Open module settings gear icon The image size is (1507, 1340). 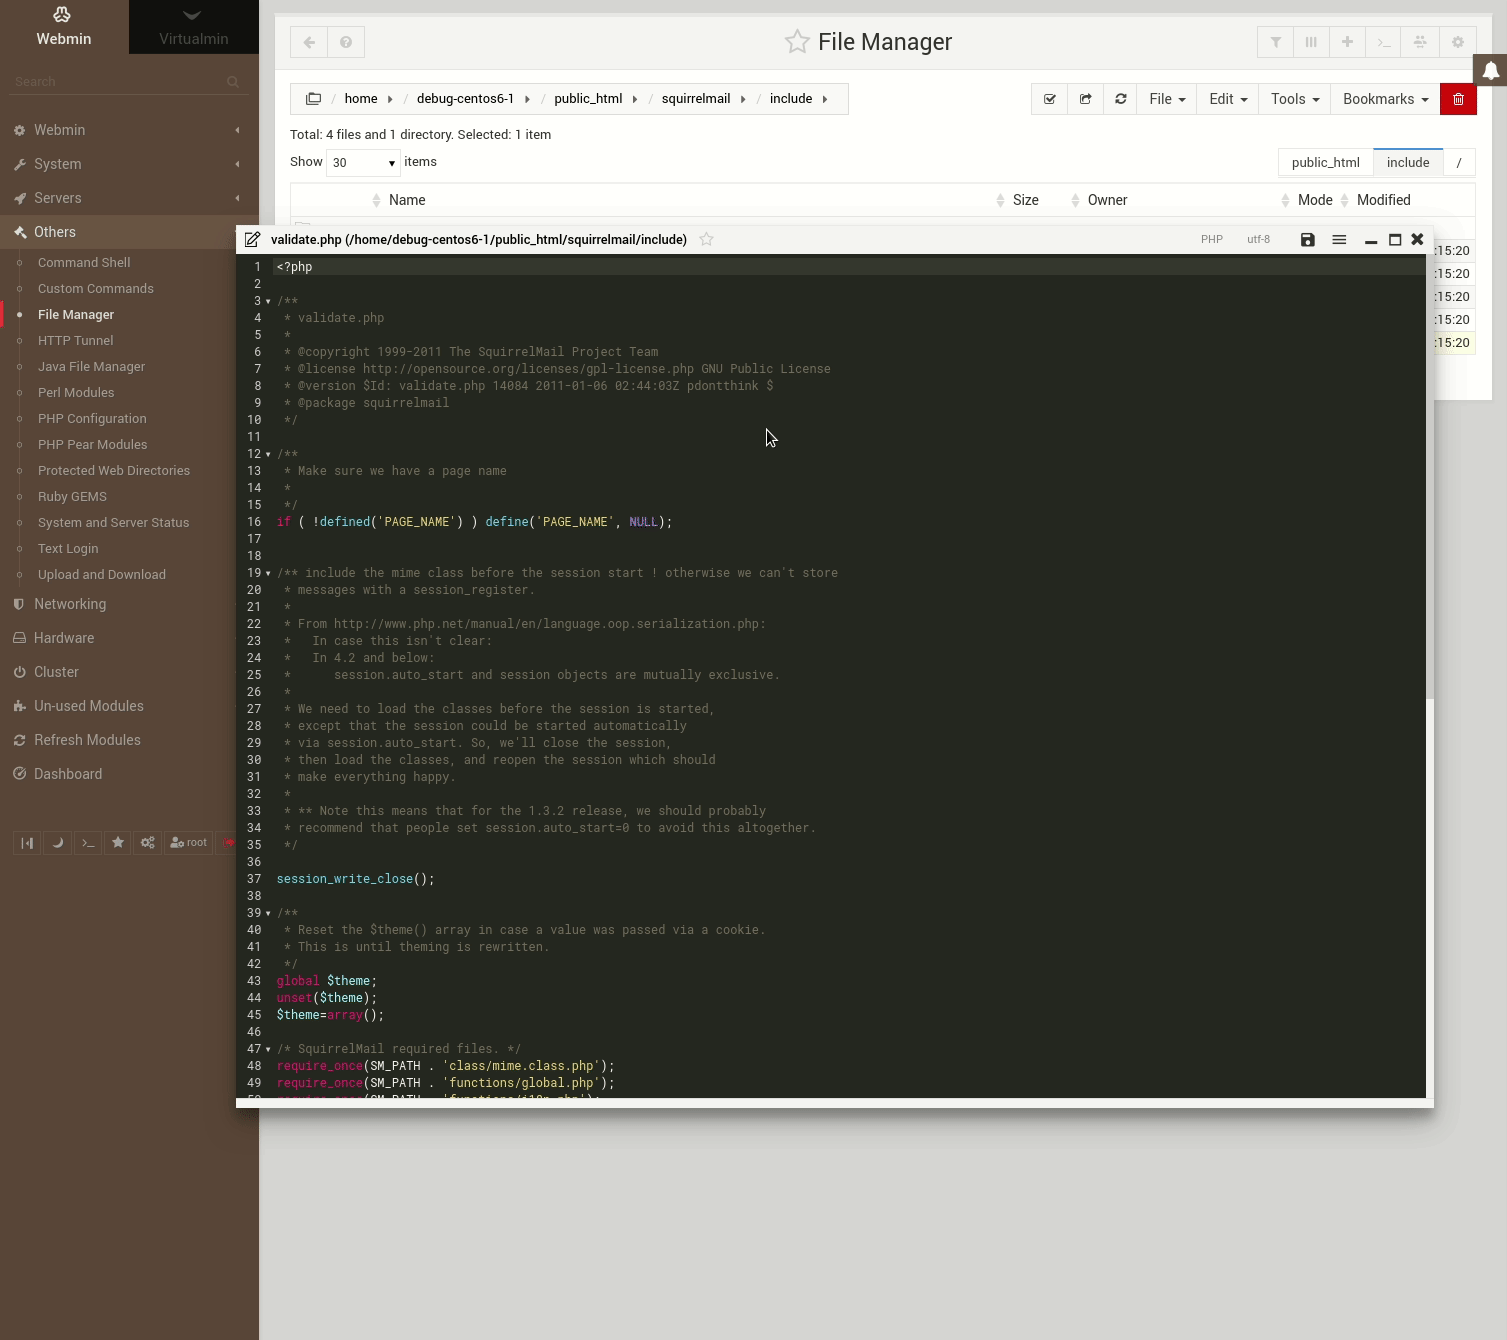(x=1457, y=42)
